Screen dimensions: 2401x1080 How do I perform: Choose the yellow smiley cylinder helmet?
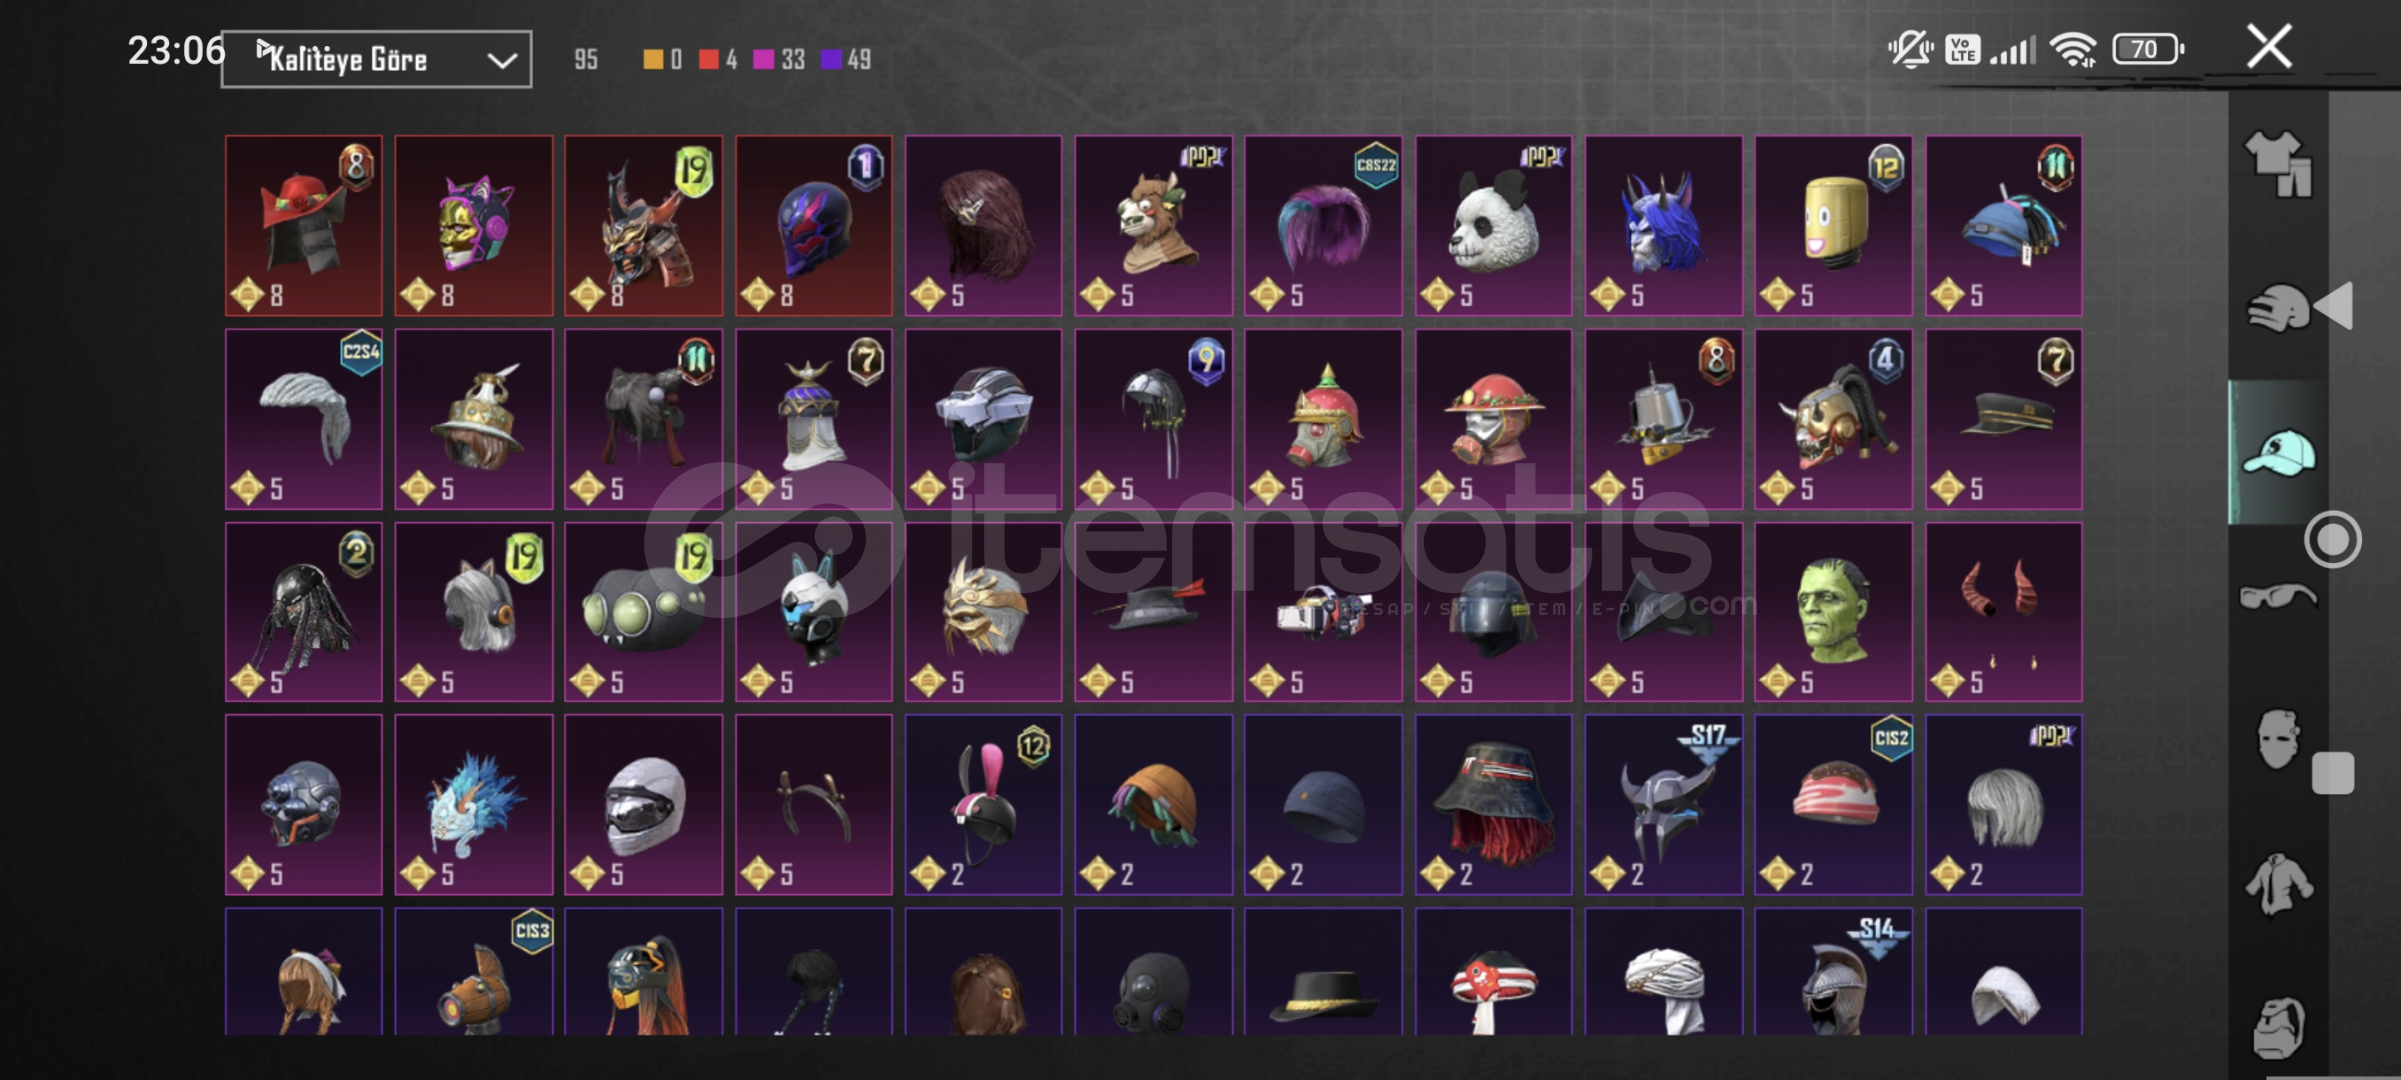pyautogui.click(x=1833, y=226)
